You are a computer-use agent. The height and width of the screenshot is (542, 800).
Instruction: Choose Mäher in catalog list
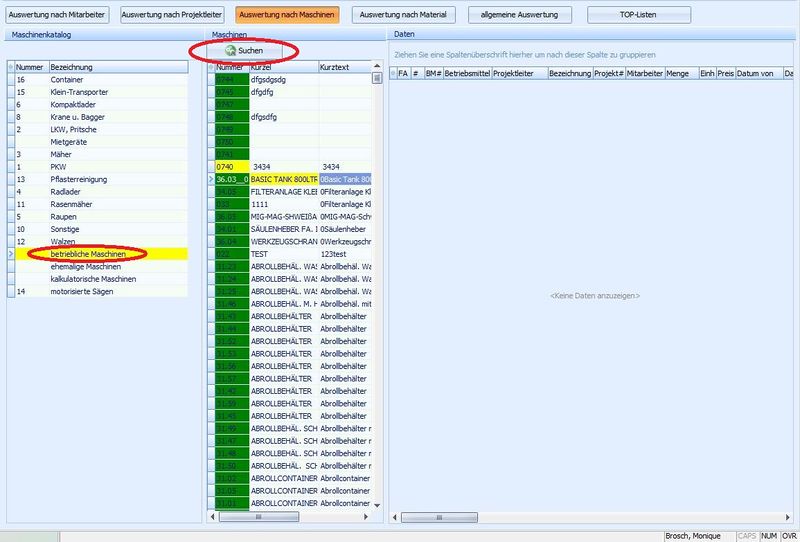pos(97,154)
